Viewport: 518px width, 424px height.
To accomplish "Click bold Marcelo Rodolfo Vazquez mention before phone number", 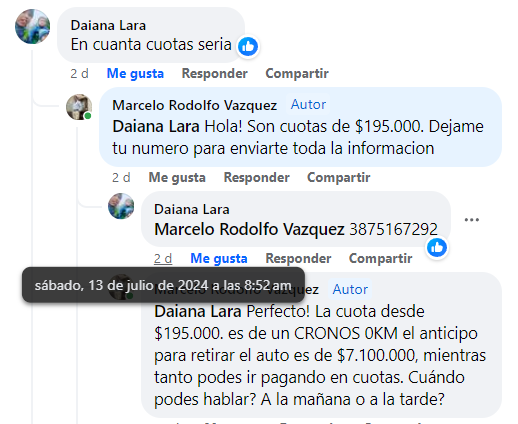I will [x=249, y=229].
